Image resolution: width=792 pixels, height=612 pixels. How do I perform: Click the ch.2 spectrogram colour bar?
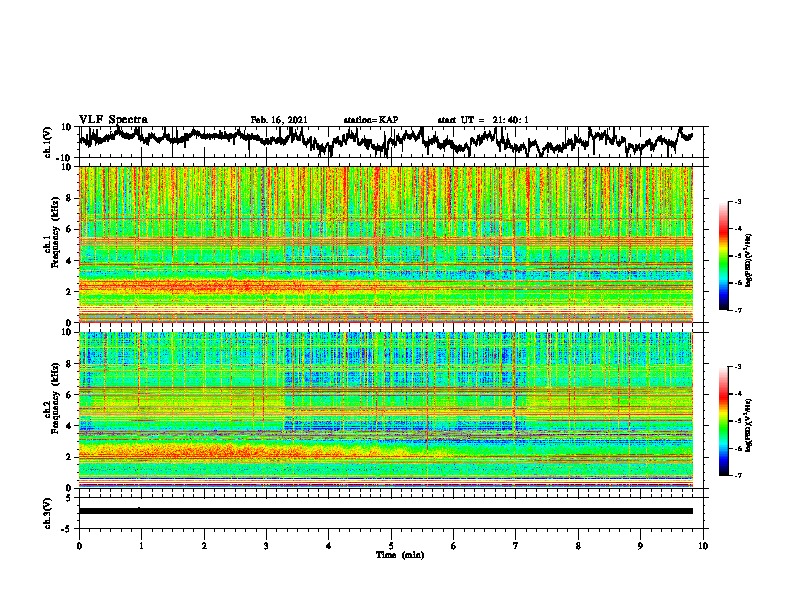tap(723, 421)
